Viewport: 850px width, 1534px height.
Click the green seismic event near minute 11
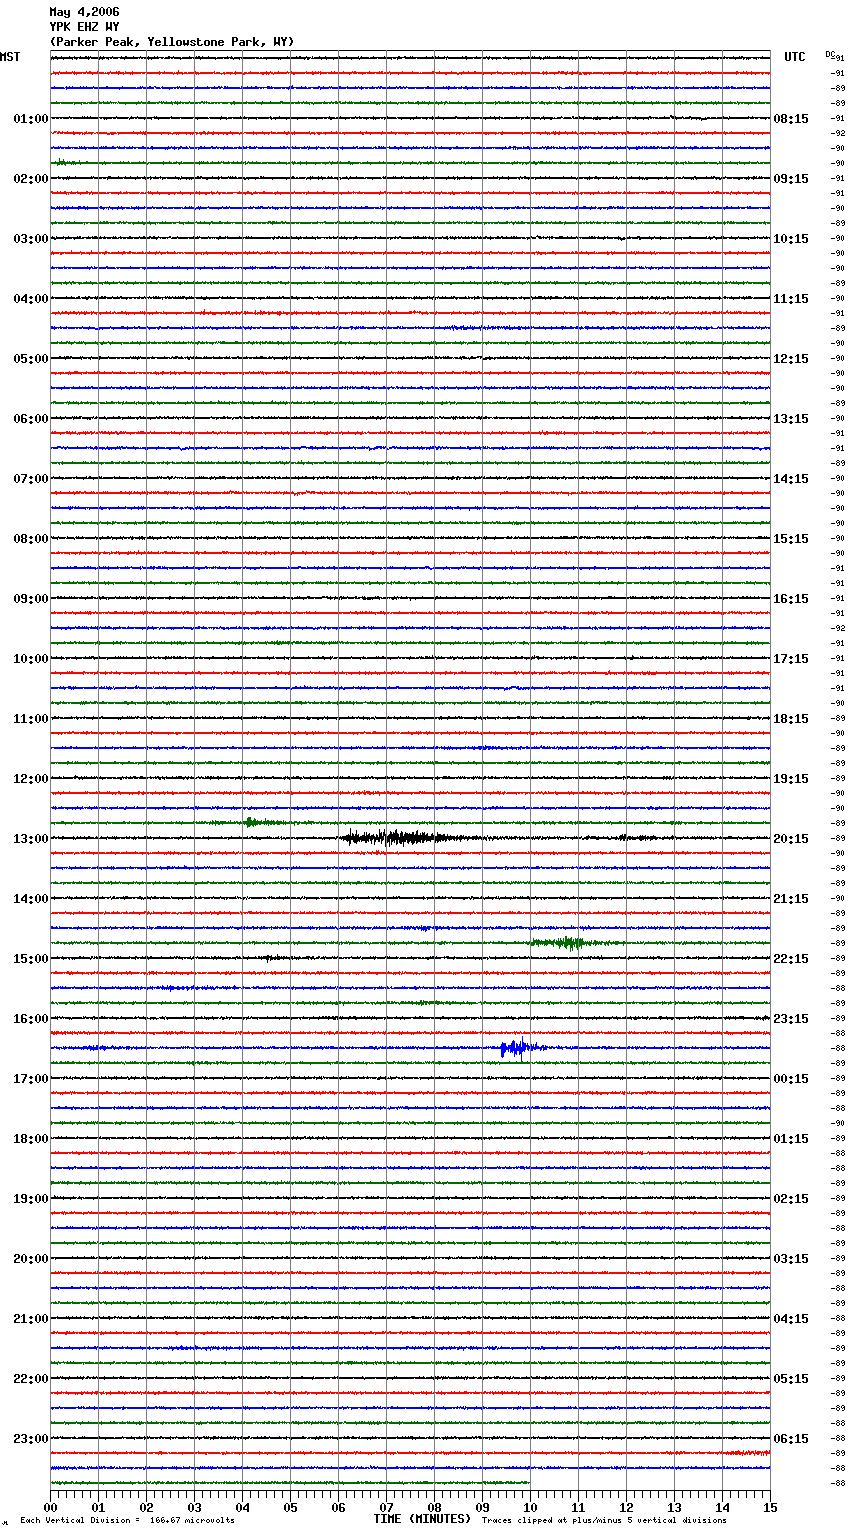click(x=572, y=942)
